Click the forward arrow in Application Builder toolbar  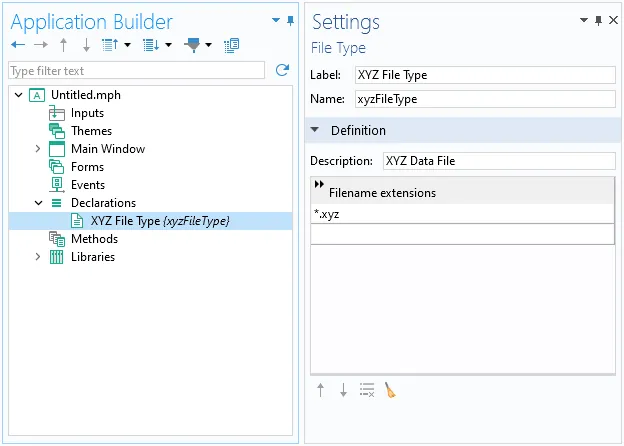pos(40,45)
